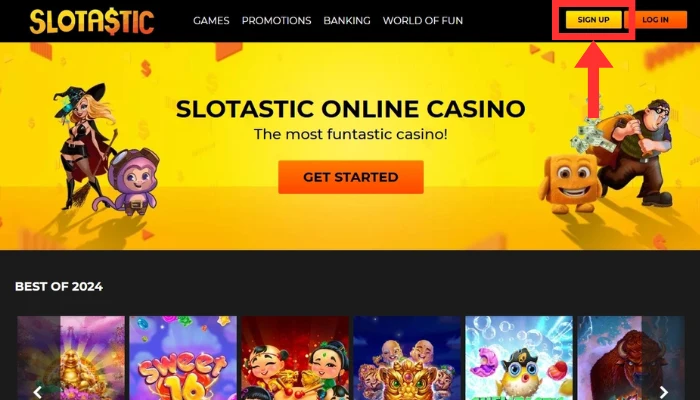This screenshot has width=700, height=400.
Task: Click the orange cube mascot
Action: pos(570,184)
